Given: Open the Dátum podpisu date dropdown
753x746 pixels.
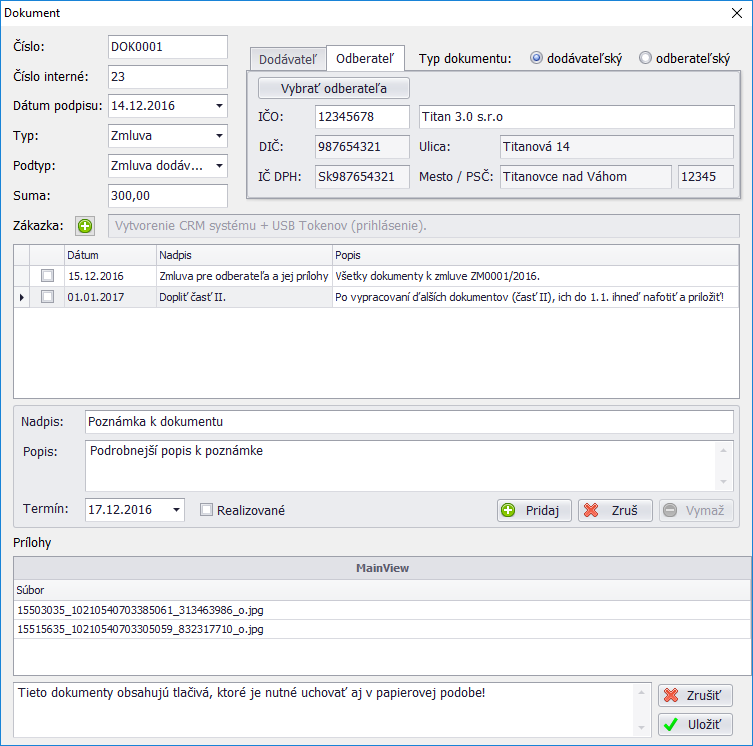Looking at the screenshot, I should (219, 105).
